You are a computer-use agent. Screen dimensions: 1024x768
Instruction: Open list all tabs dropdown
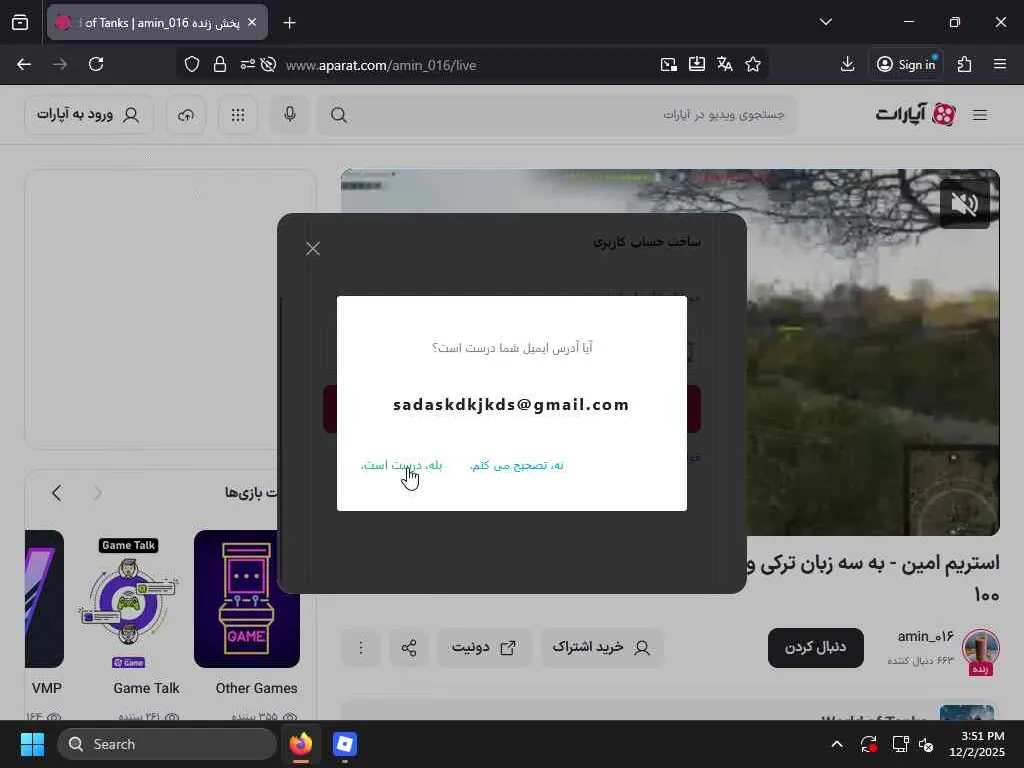click(x=825, y=22)
